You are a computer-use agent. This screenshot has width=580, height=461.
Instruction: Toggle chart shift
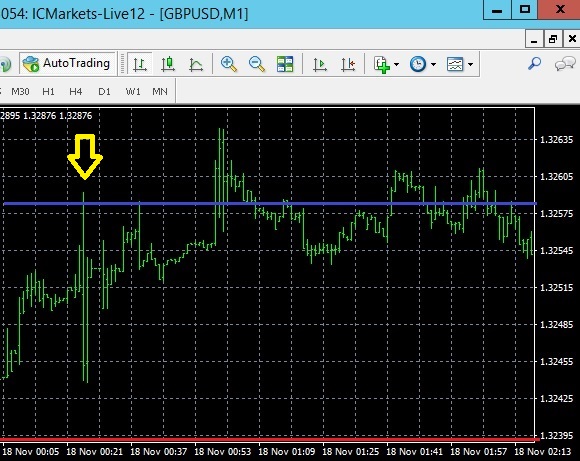pos(348,64)
